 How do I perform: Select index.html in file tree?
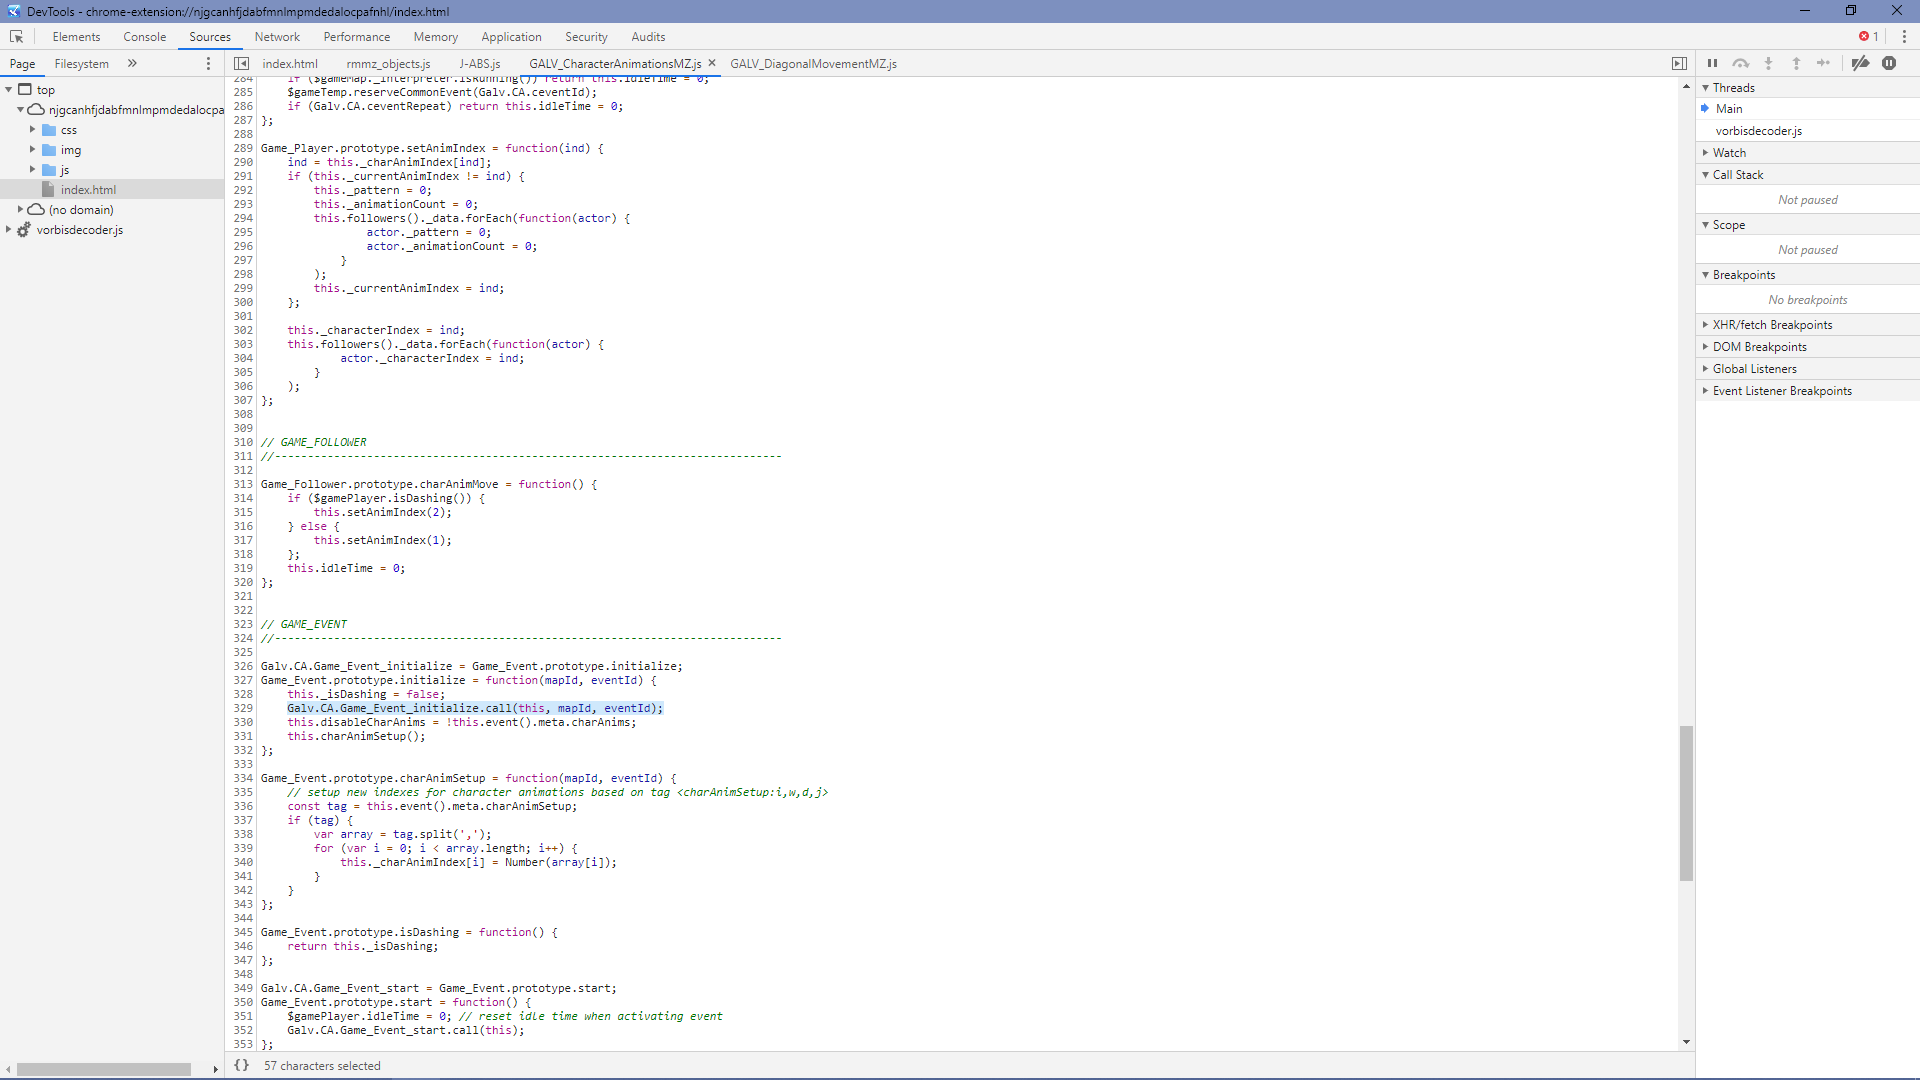[88, 189]
